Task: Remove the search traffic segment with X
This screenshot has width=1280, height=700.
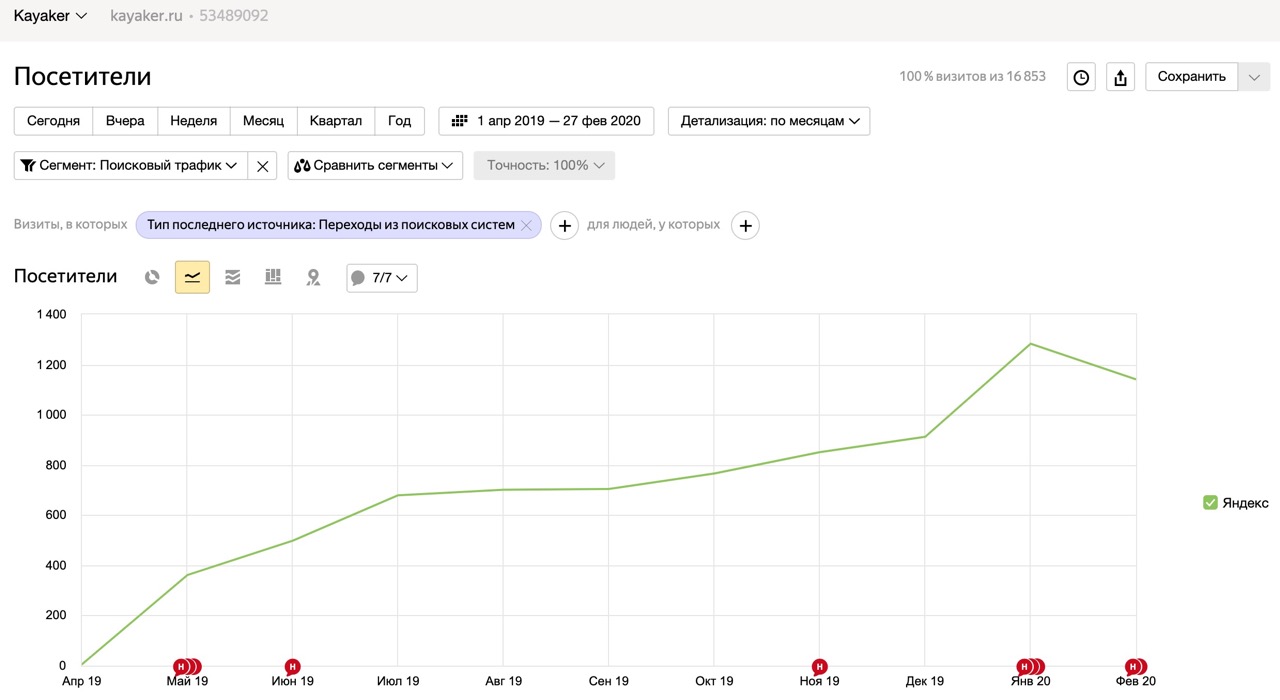Action: click(262, 166)
